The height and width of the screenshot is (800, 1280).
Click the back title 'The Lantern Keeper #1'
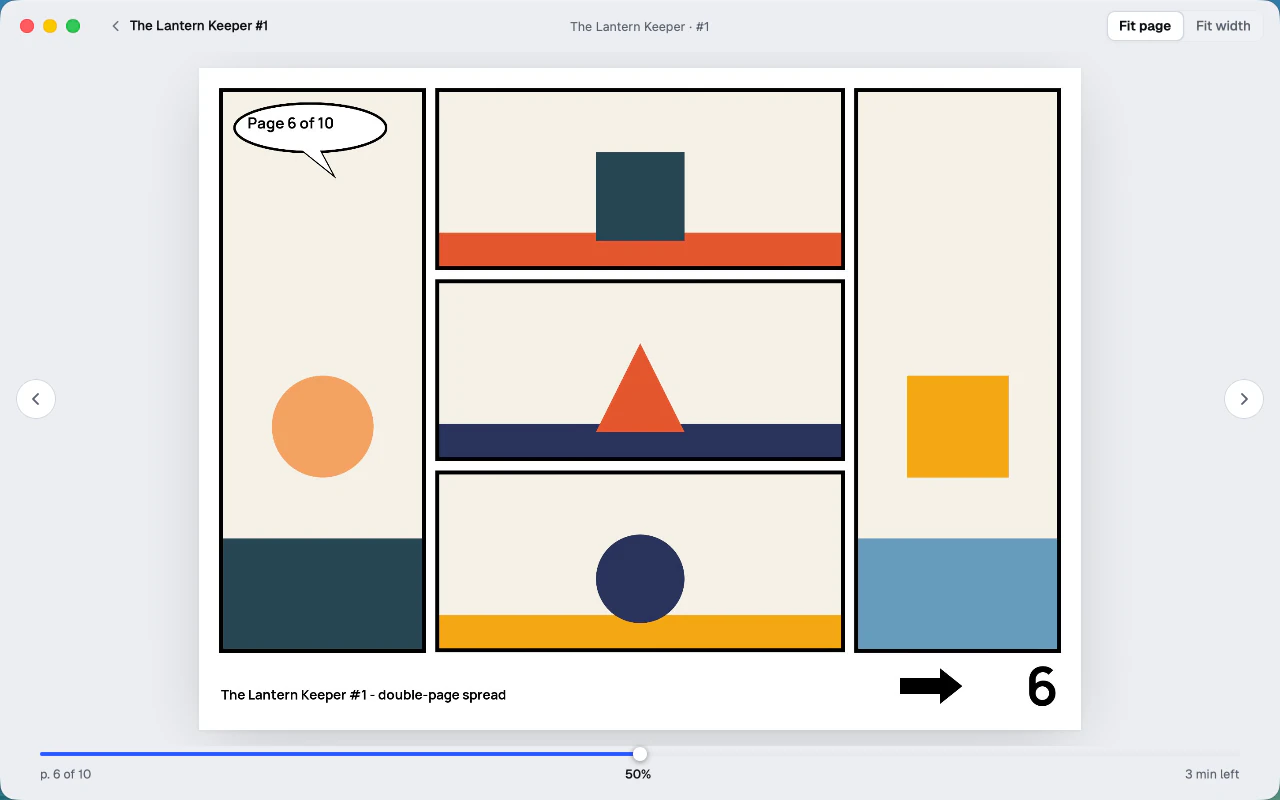point(199,26)
